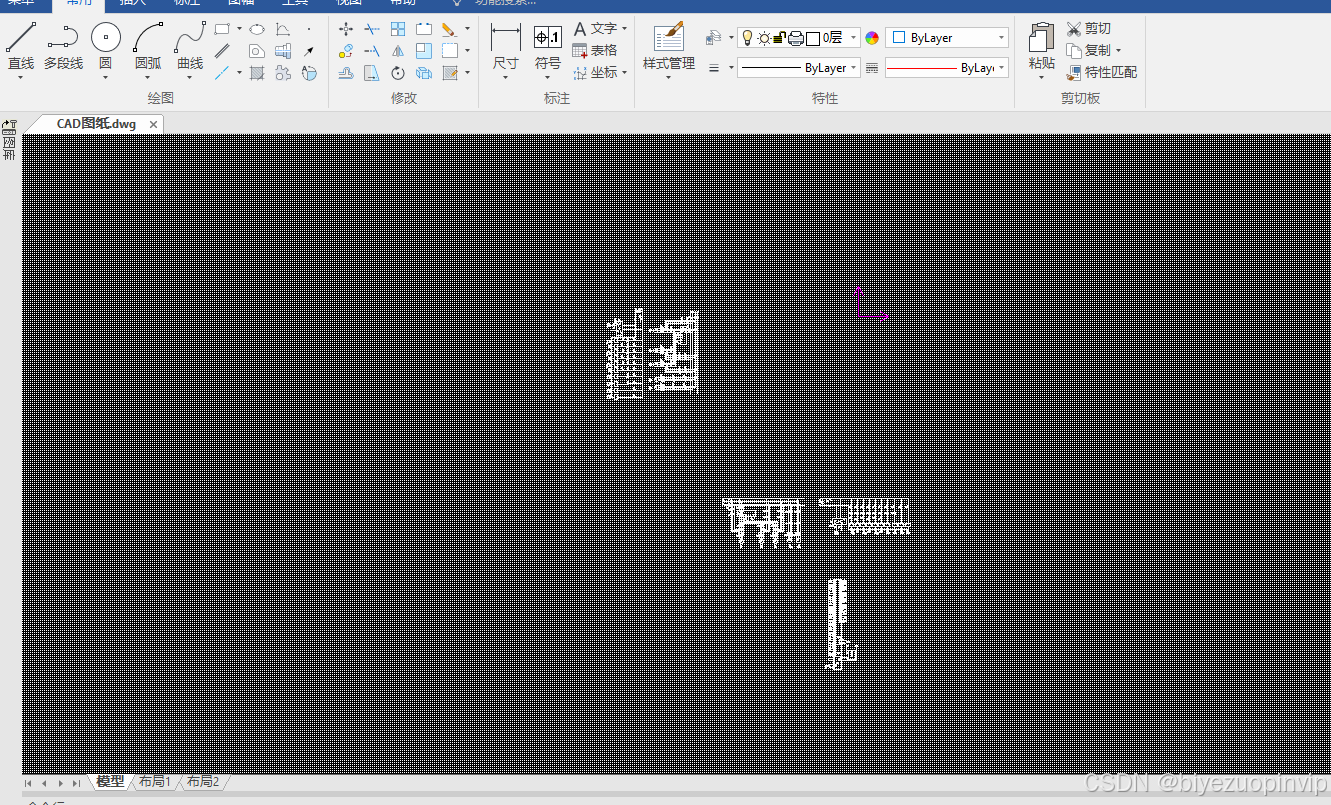Expand the 直线 dropdown arrow
Viewport: 1331px width, 805px height.
click(21, 78)
